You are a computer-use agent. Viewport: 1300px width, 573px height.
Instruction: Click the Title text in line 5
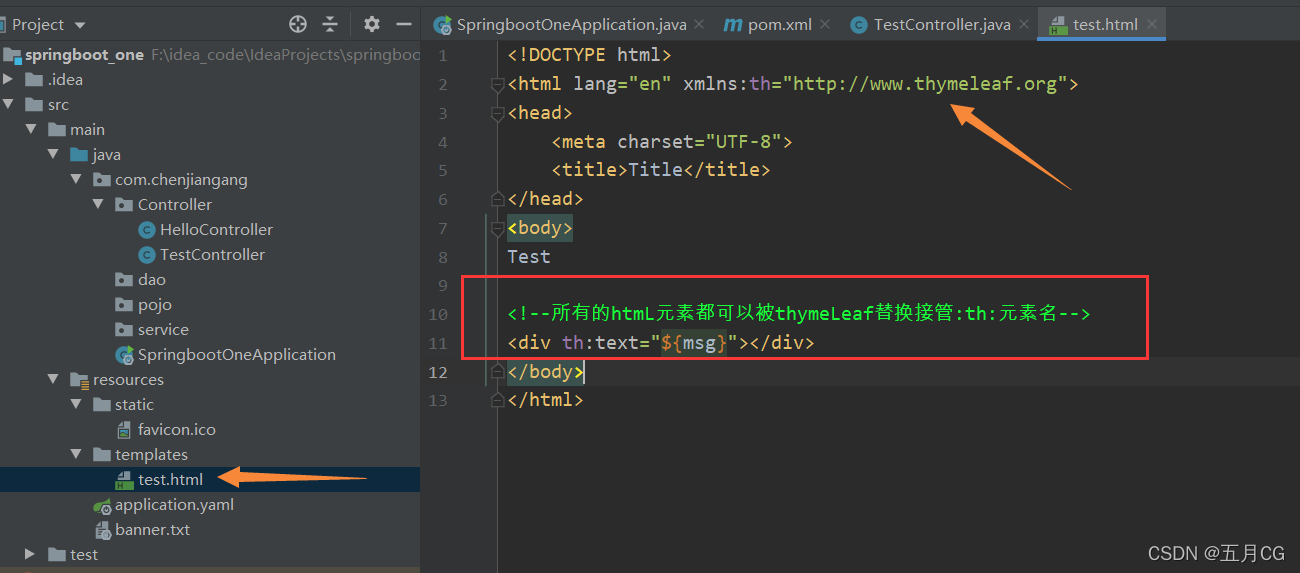pyautogui.click(x=655, y=170)
